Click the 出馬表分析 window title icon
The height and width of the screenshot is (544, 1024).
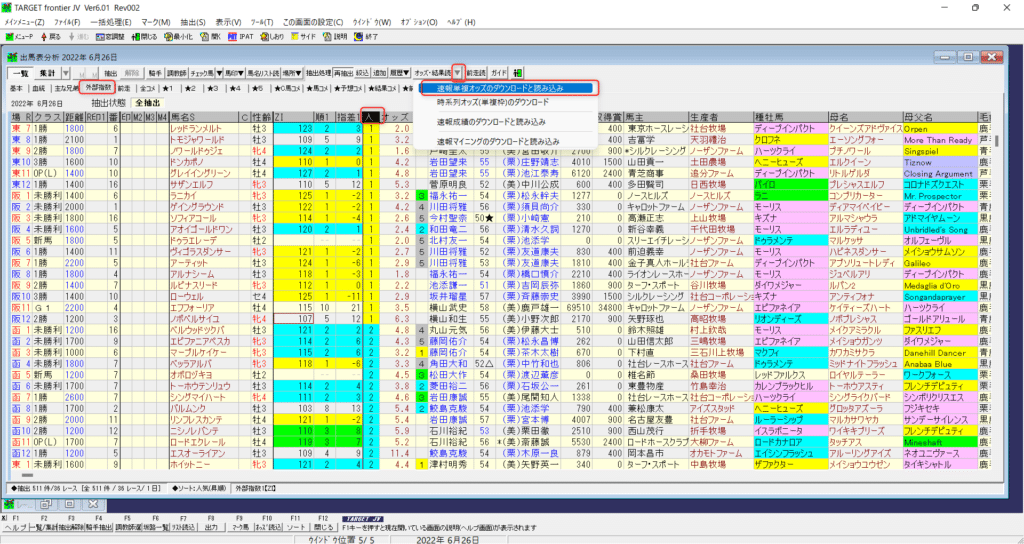coord(12,57)
